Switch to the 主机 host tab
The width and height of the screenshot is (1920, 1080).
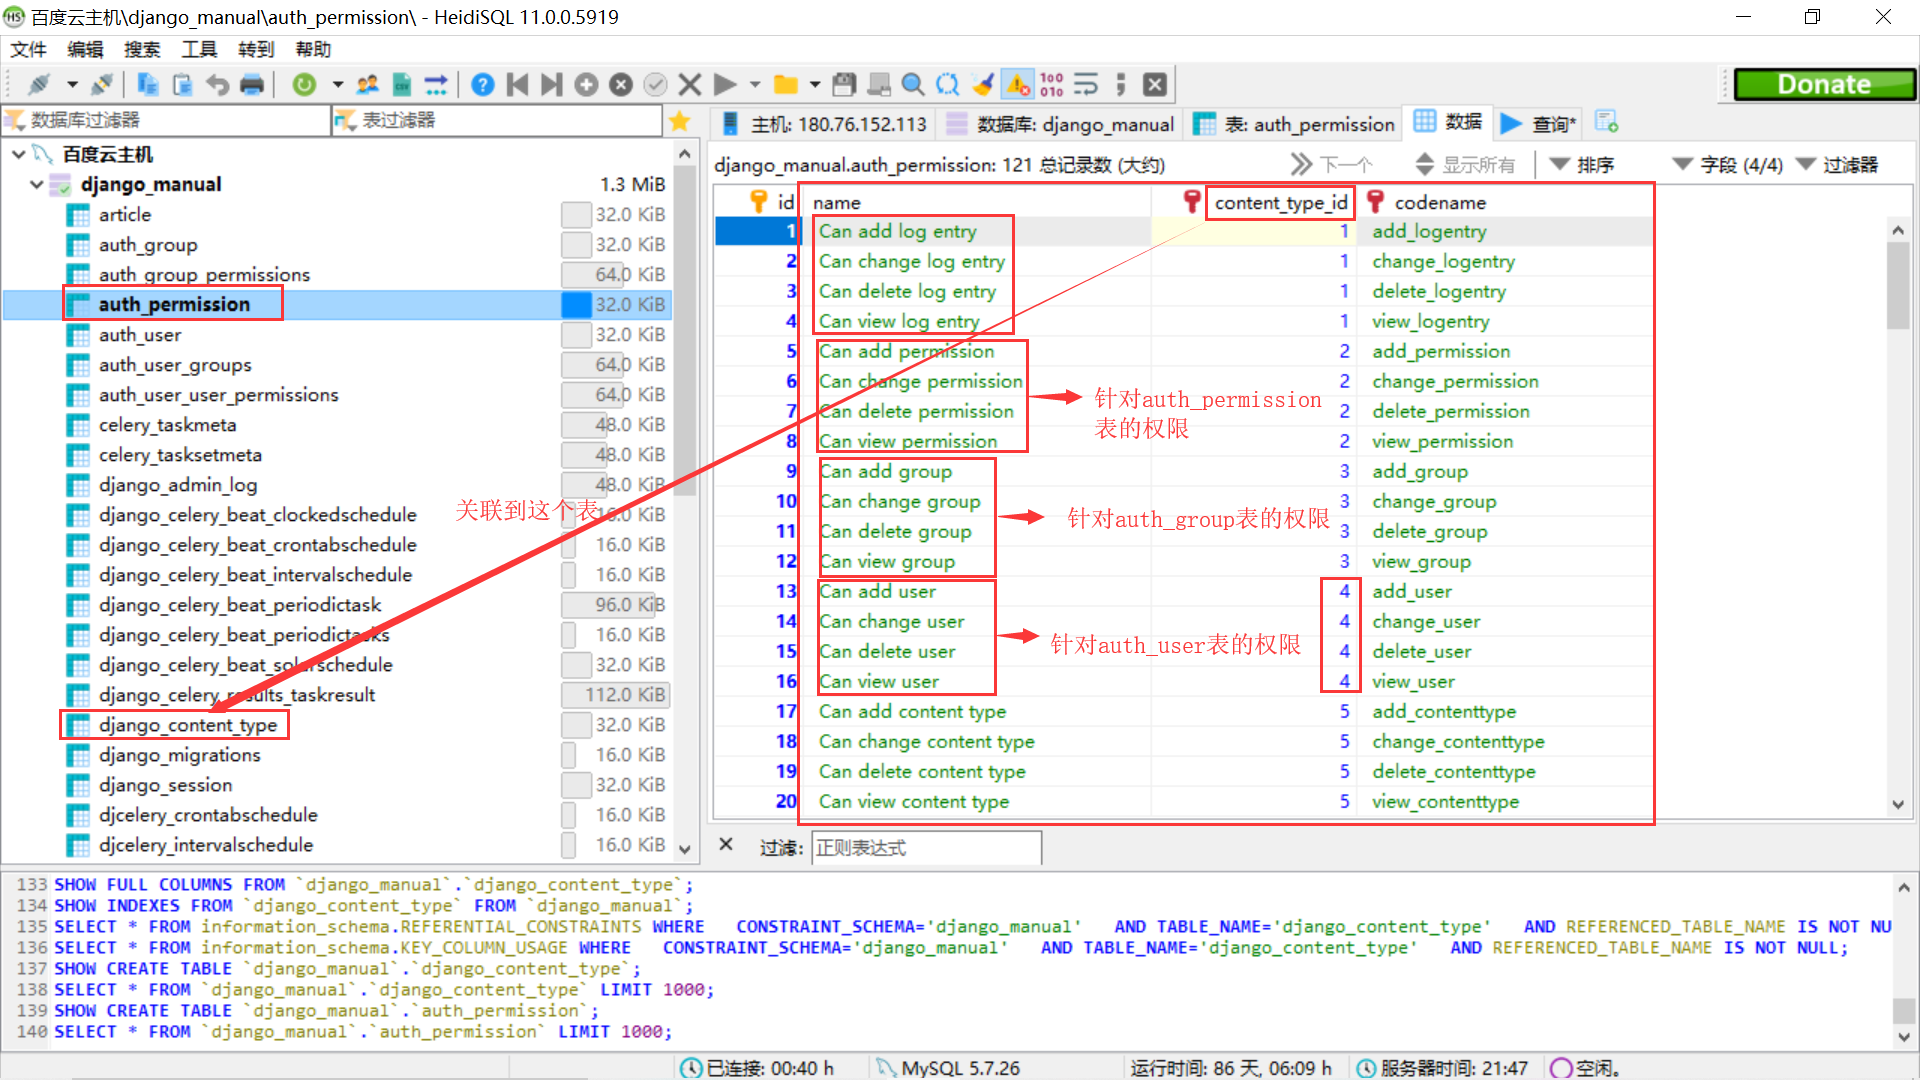[824, 124]
